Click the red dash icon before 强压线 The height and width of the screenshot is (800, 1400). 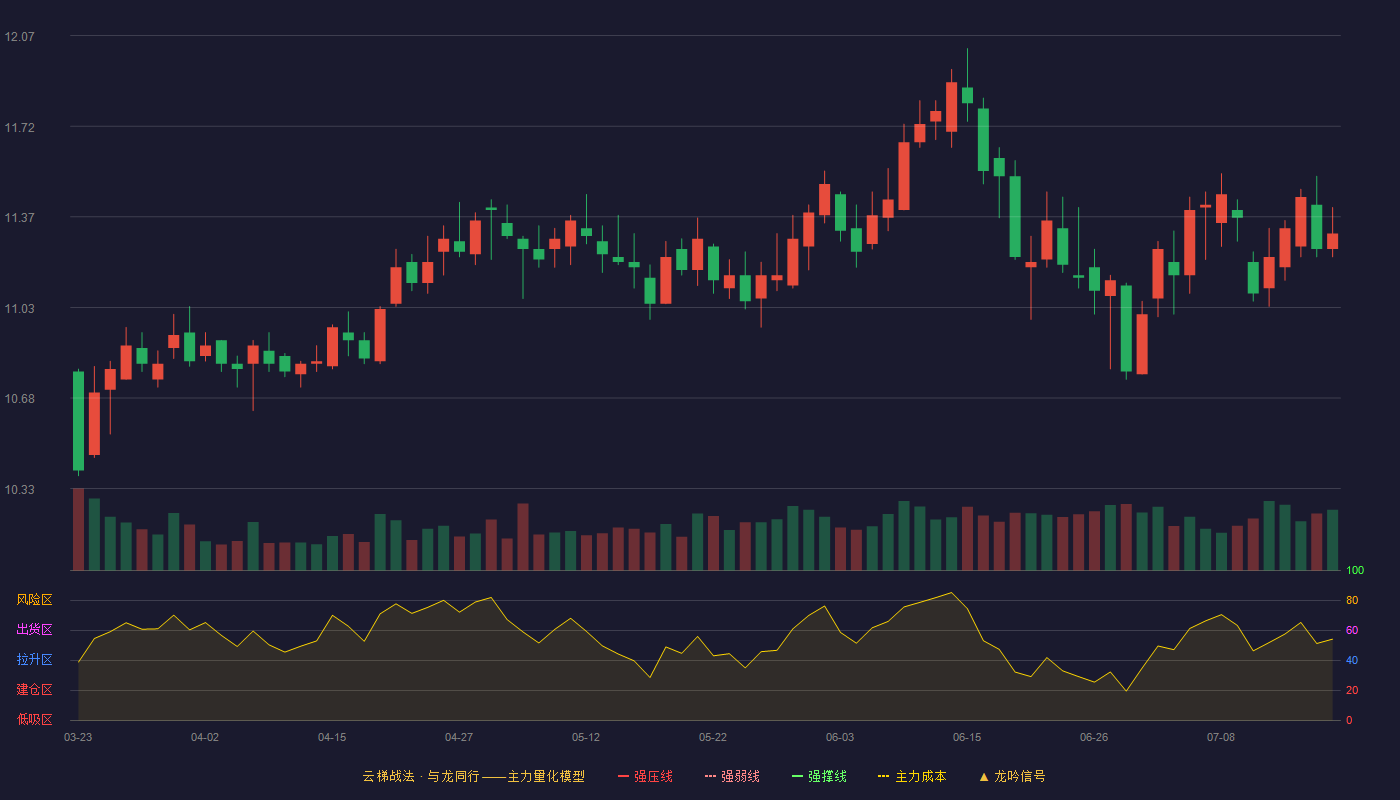click(x=624, y=776)
